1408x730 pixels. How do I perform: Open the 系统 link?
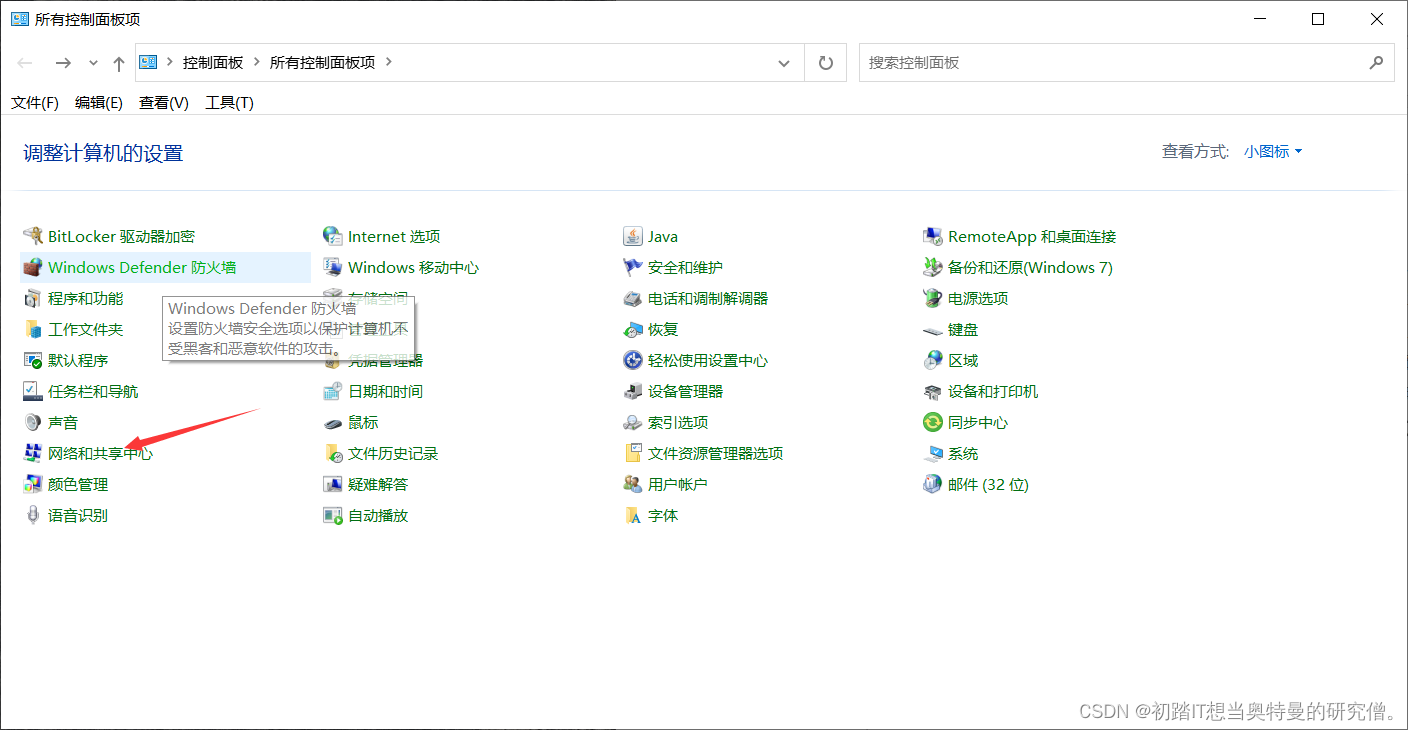(x=963, y=454)
